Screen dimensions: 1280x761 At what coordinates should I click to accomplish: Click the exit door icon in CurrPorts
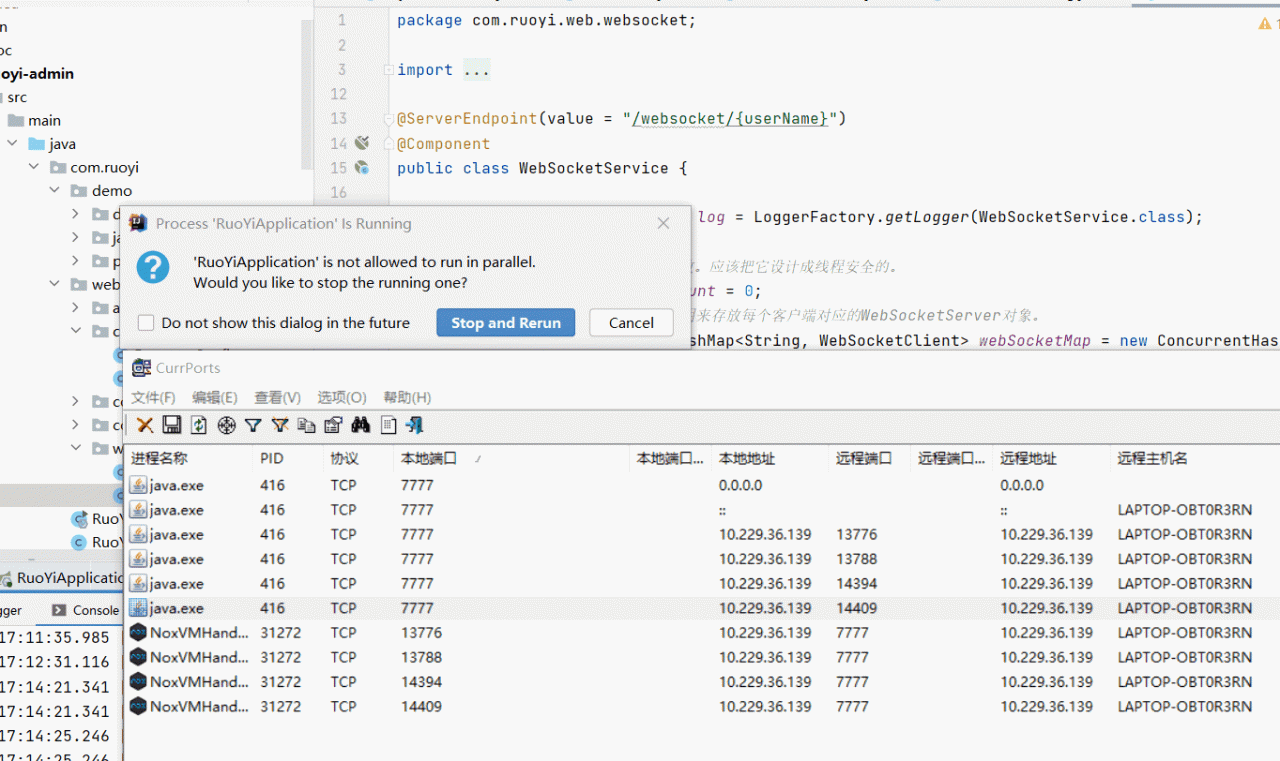415,425
